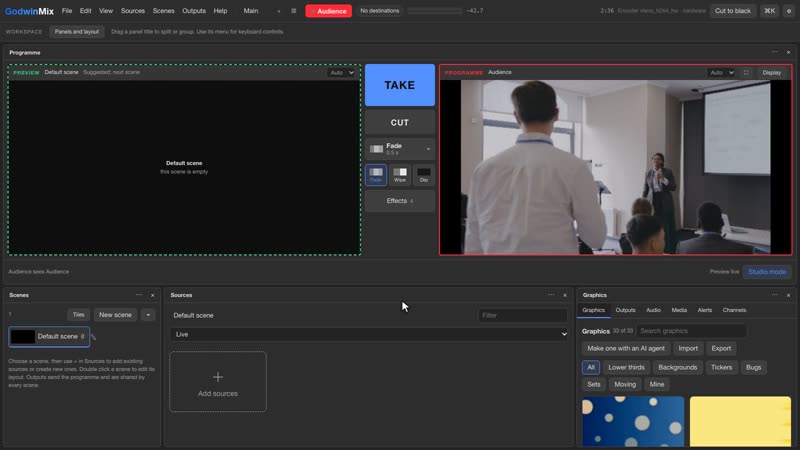Click the Export graphics button

point(721,348)
